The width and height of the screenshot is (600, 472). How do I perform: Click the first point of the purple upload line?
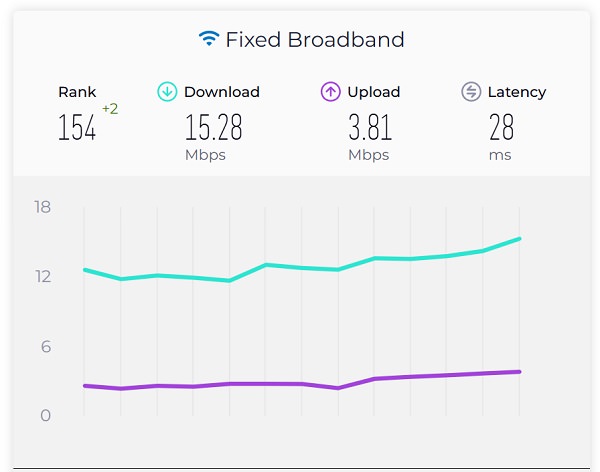pos(85,386)
